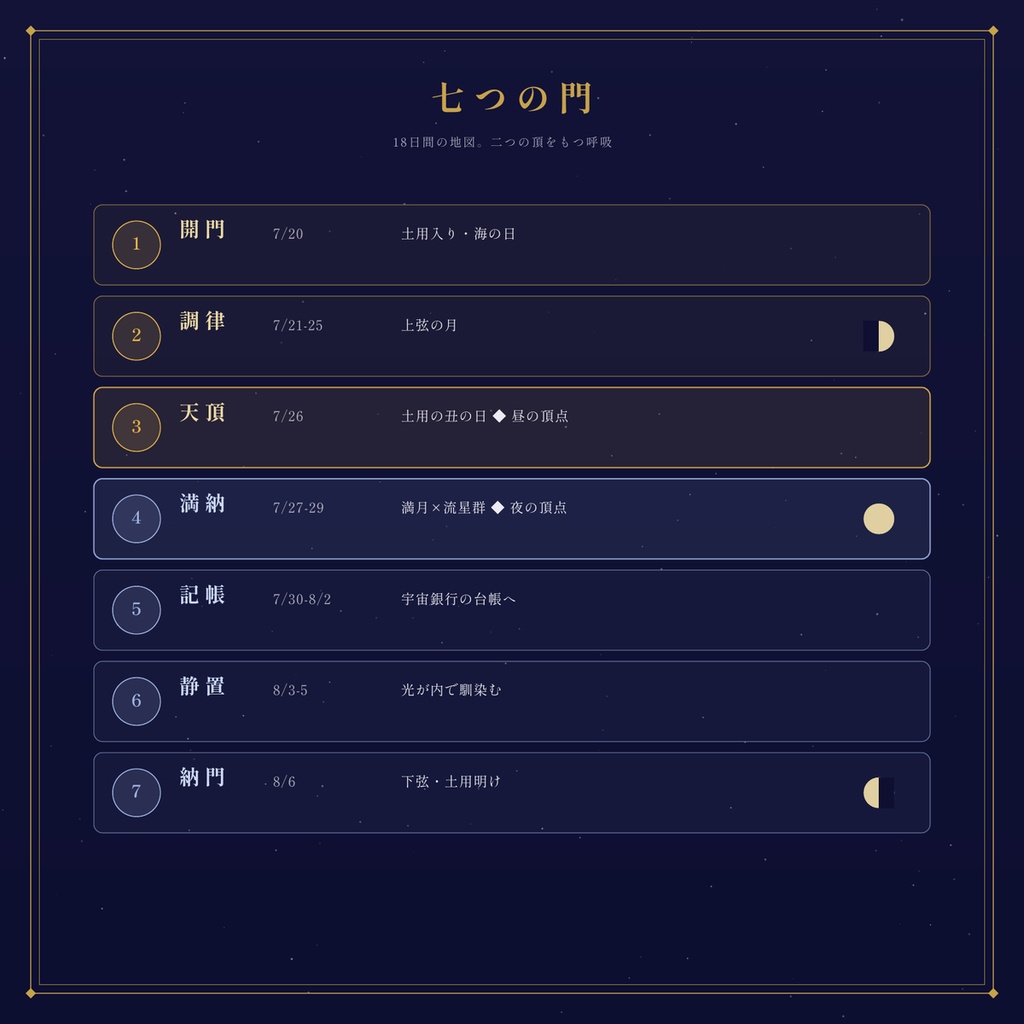Click the 7/21-25 date label
Image resolution: width=1024 pixels, height=1024 pixels.
(298, 325)
